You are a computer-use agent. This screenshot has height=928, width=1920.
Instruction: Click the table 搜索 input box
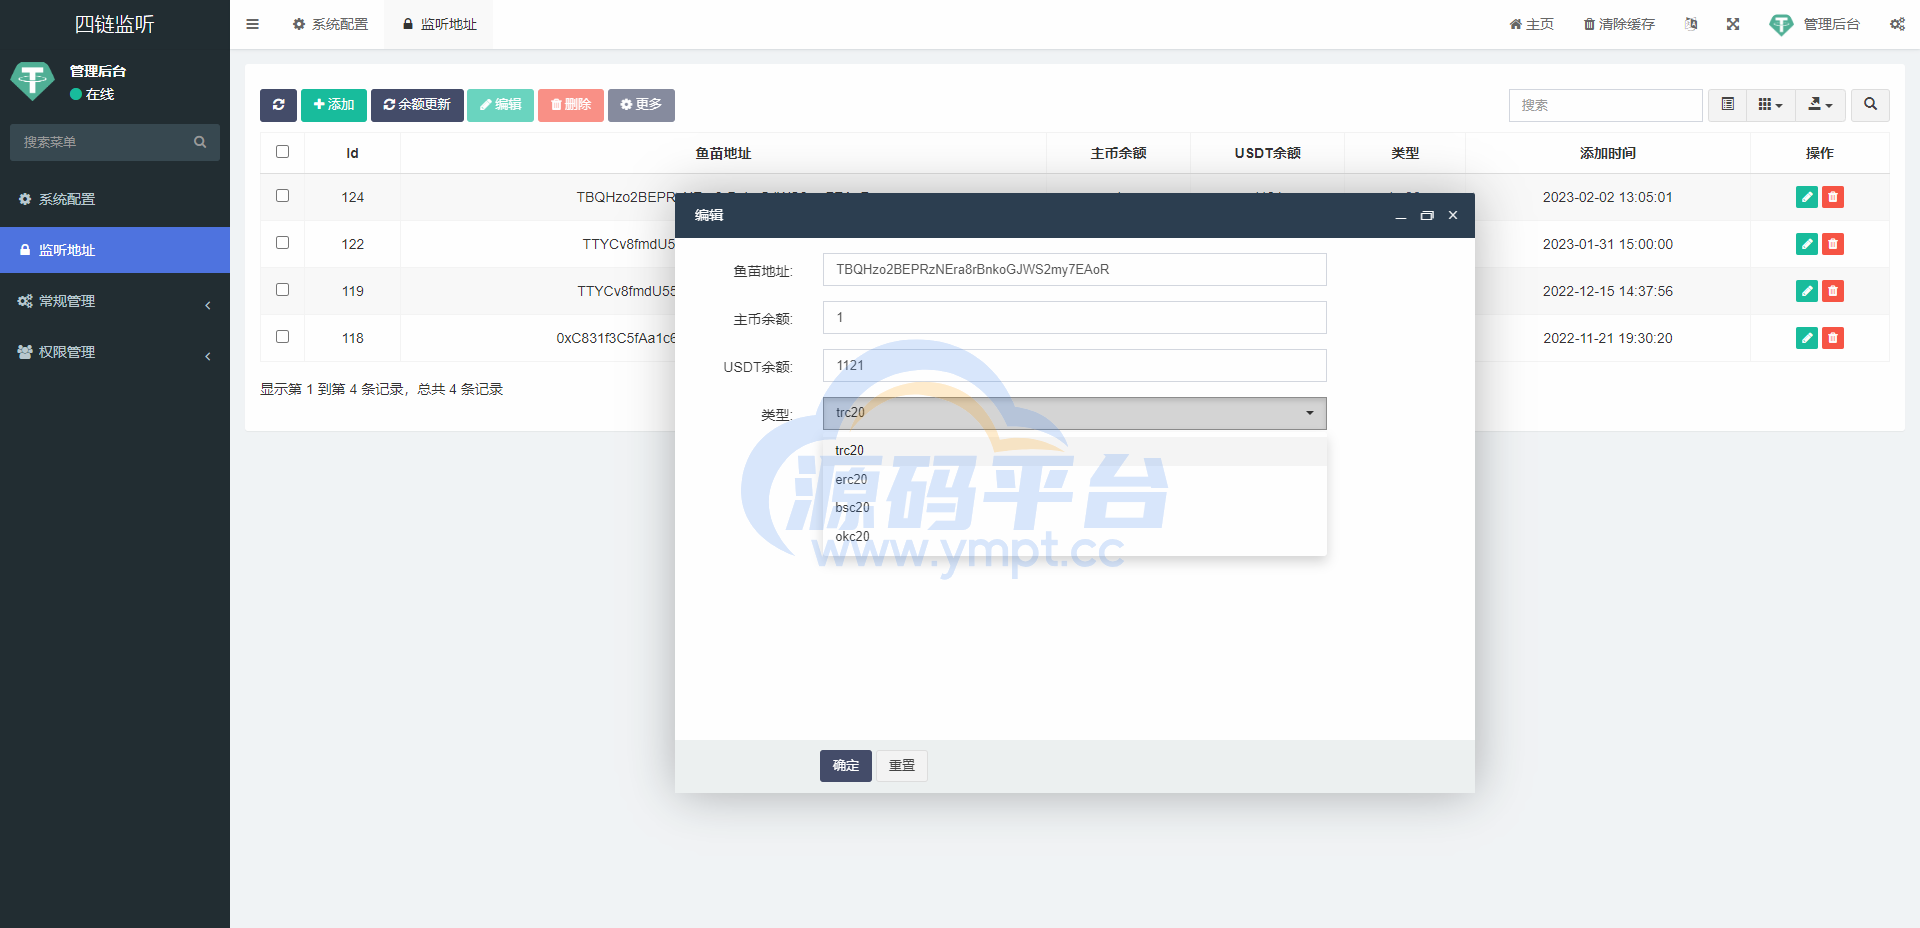[1605, 105]
